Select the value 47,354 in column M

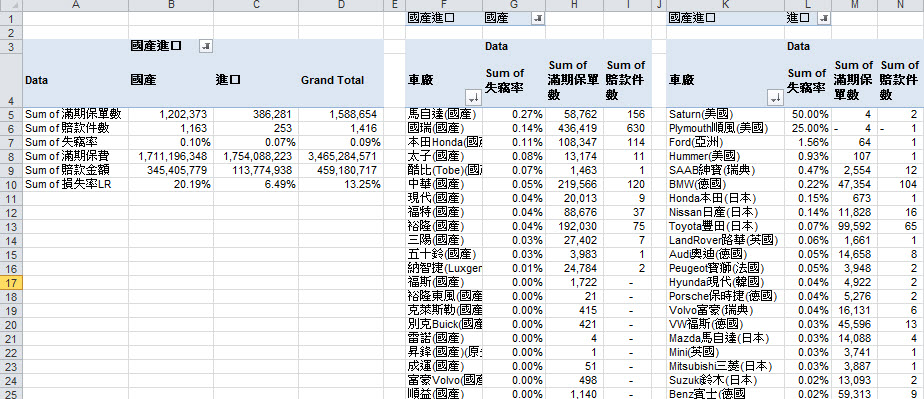point(854,184)
